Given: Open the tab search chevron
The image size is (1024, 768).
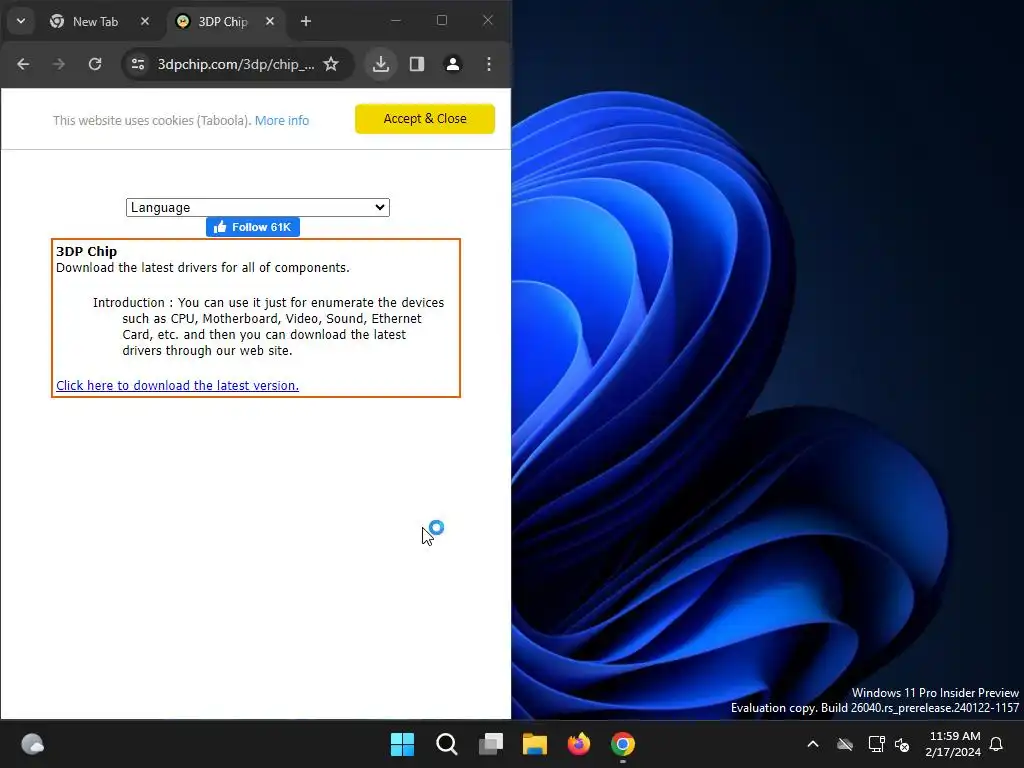Looking at the screenshot, I should (21, 21).
